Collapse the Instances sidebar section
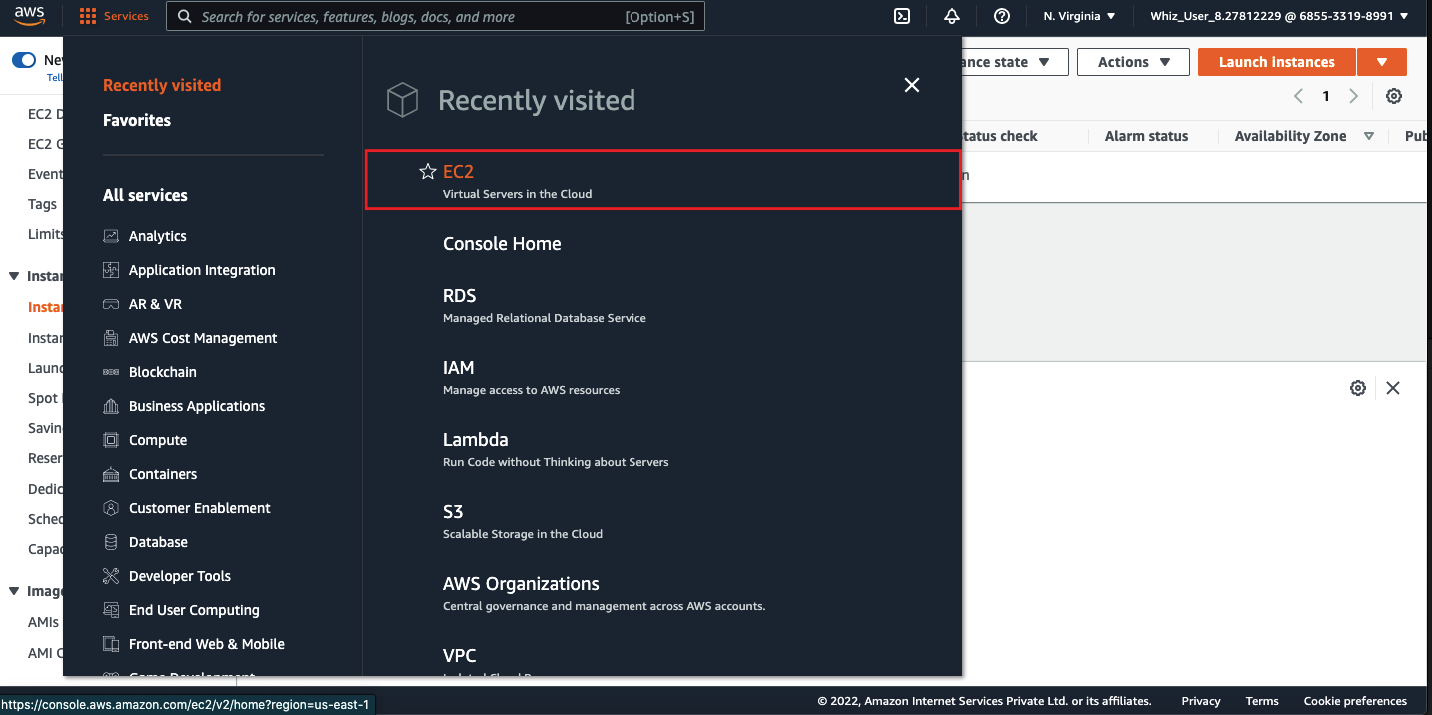 pyautogui.click(x=14, y=276)
